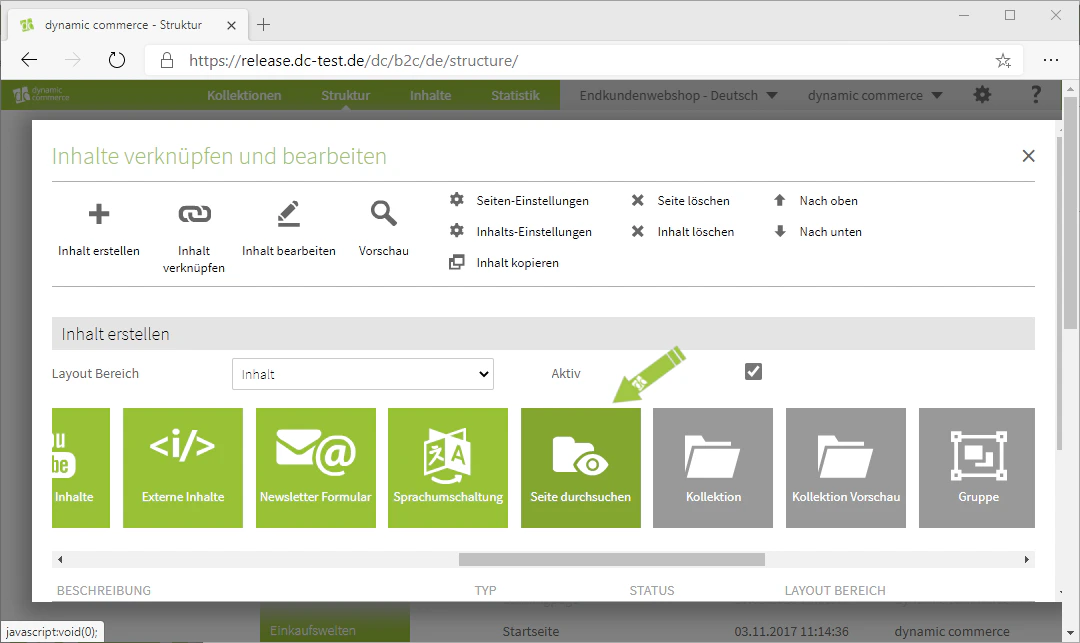Click tile list scroll right arrow
The height and width of the screenshot is (643, 1080).
point(1026,560)
